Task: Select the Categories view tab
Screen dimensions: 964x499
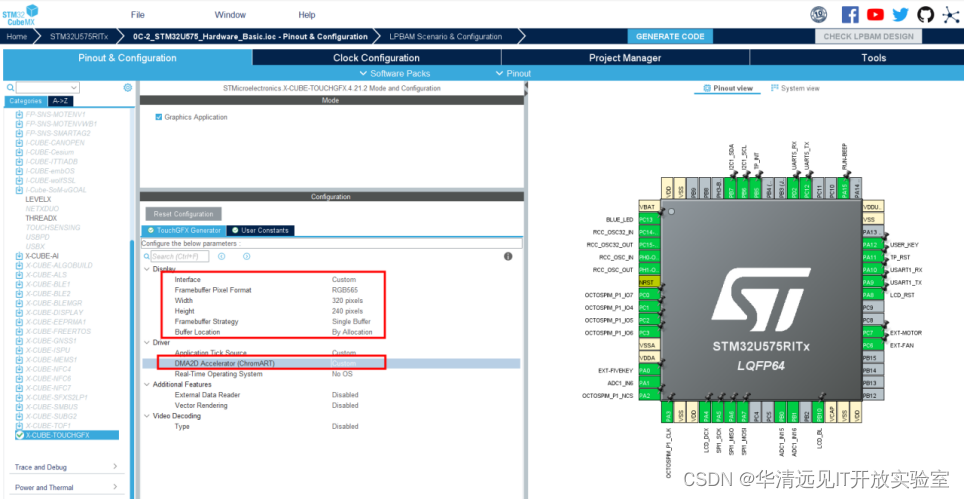Action: pos(26,101)
